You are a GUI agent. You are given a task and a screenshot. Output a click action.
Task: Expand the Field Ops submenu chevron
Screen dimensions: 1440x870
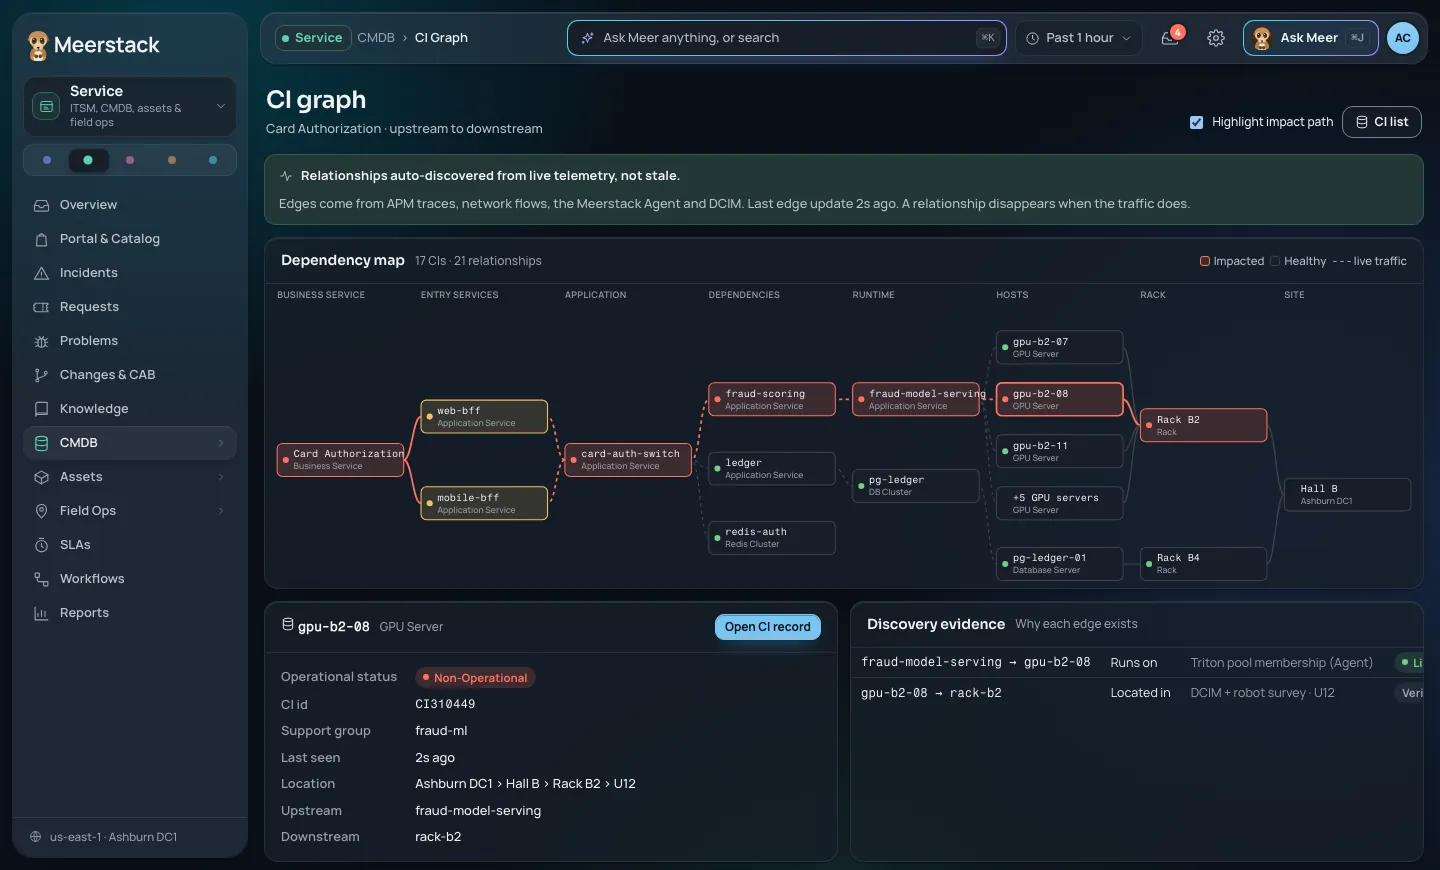click(x=221, y=511)
